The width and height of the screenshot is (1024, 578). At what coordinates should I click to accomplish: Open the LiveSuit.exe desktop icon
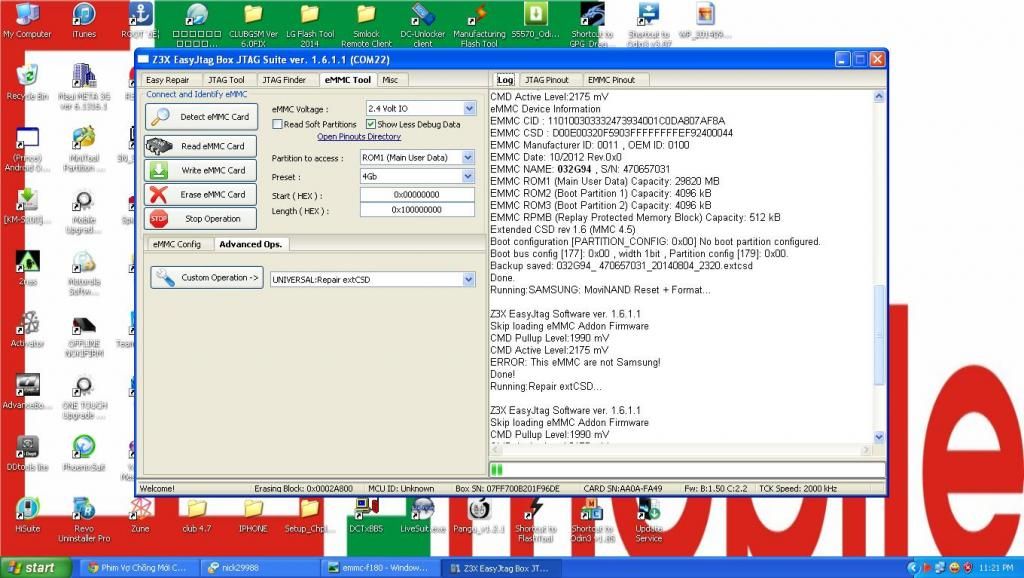click(423, 515)
